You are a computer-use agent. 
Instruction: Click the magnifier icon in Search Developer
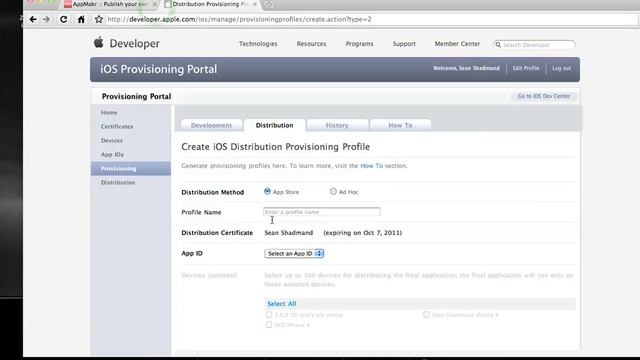(498, 45)
